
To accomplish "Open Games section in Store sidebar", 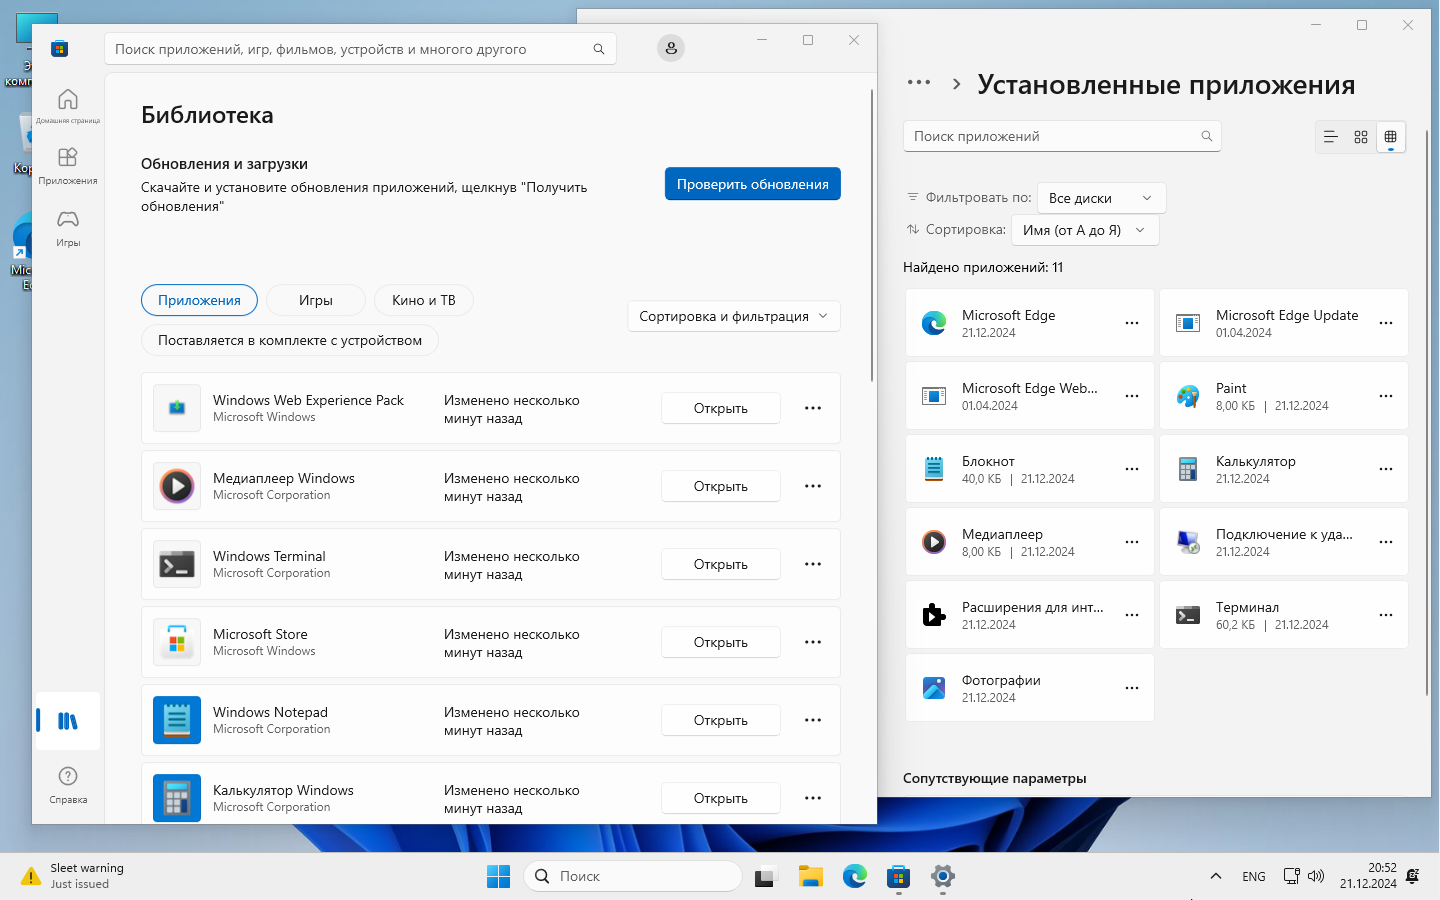I will (x=67, y=227).
